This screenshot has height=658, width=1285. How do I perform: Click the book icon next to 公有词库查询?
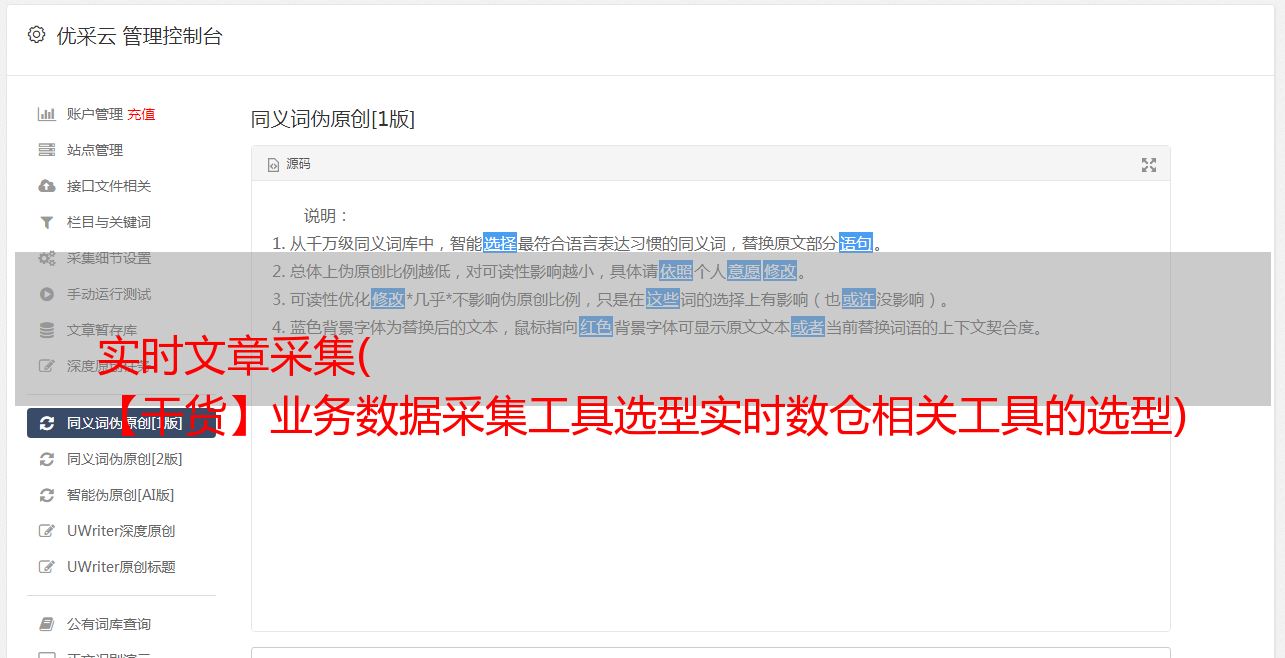pos(46,624)
